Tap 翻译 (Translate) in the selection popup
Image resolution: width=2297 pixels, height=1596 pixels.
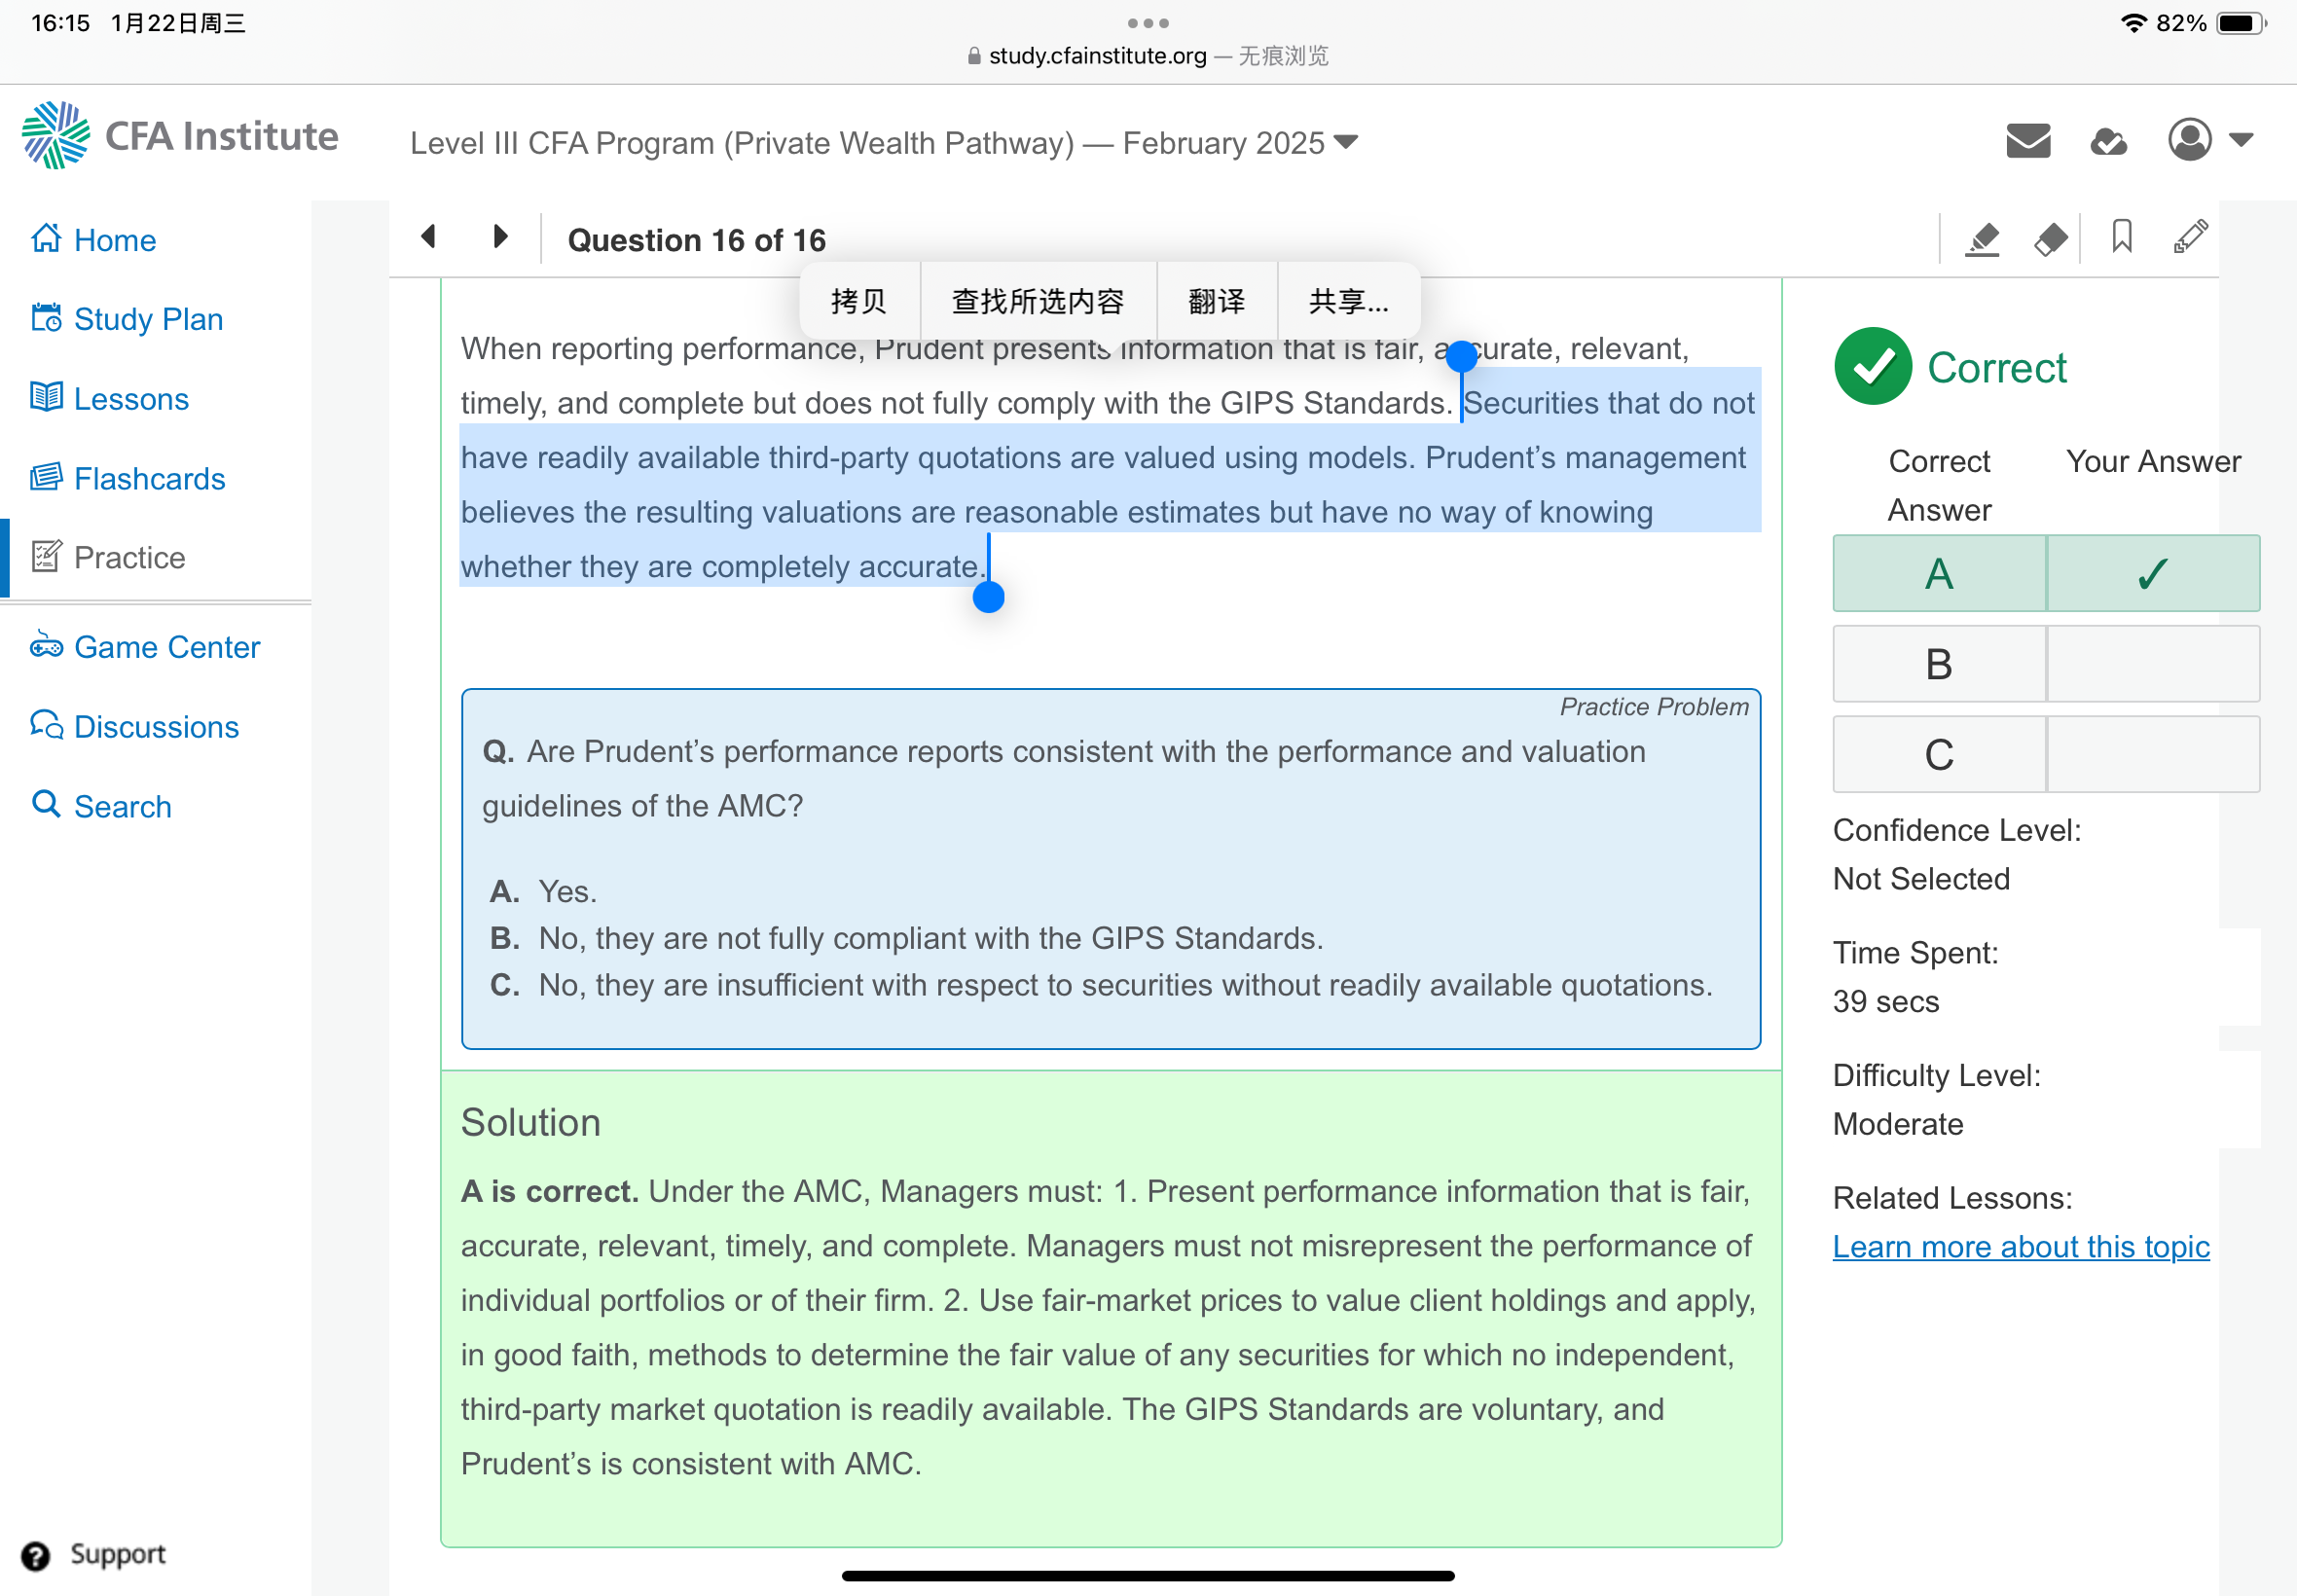[x=1216, y=301]
